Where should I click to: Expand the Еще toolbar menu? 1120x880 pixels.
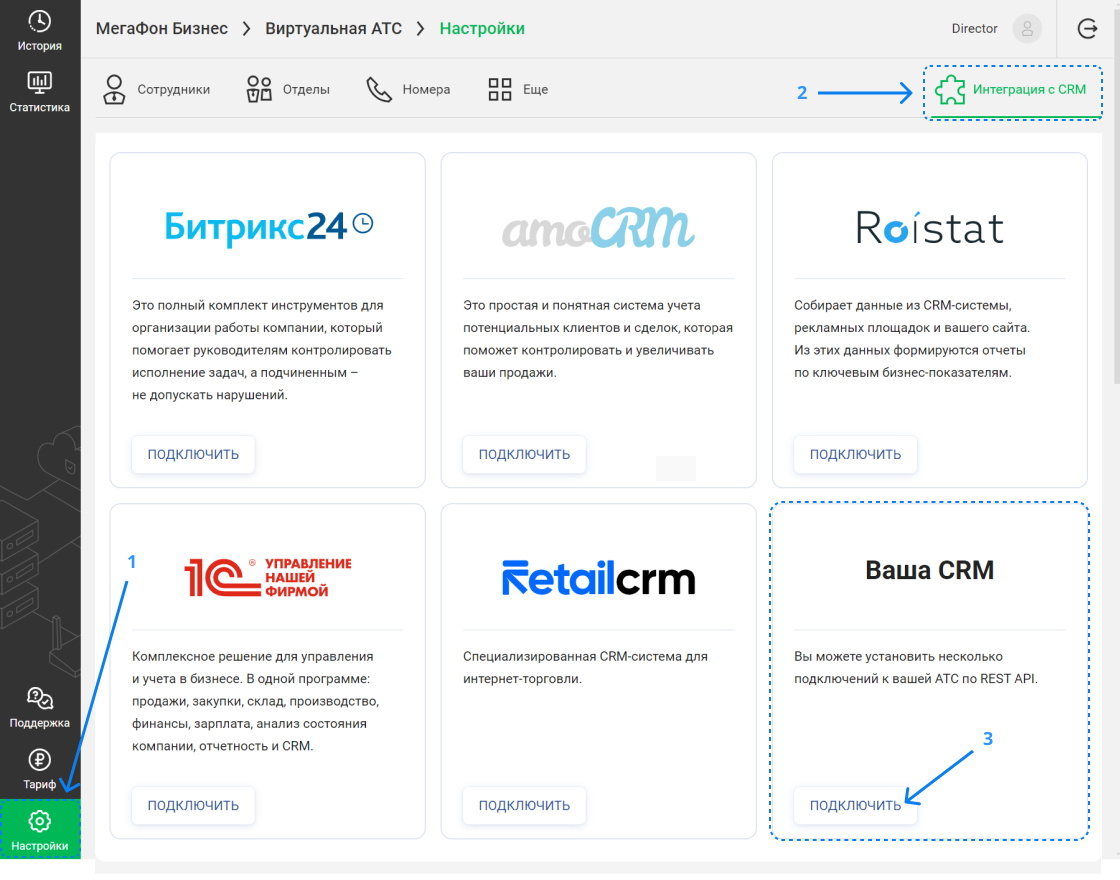[516, 89]
